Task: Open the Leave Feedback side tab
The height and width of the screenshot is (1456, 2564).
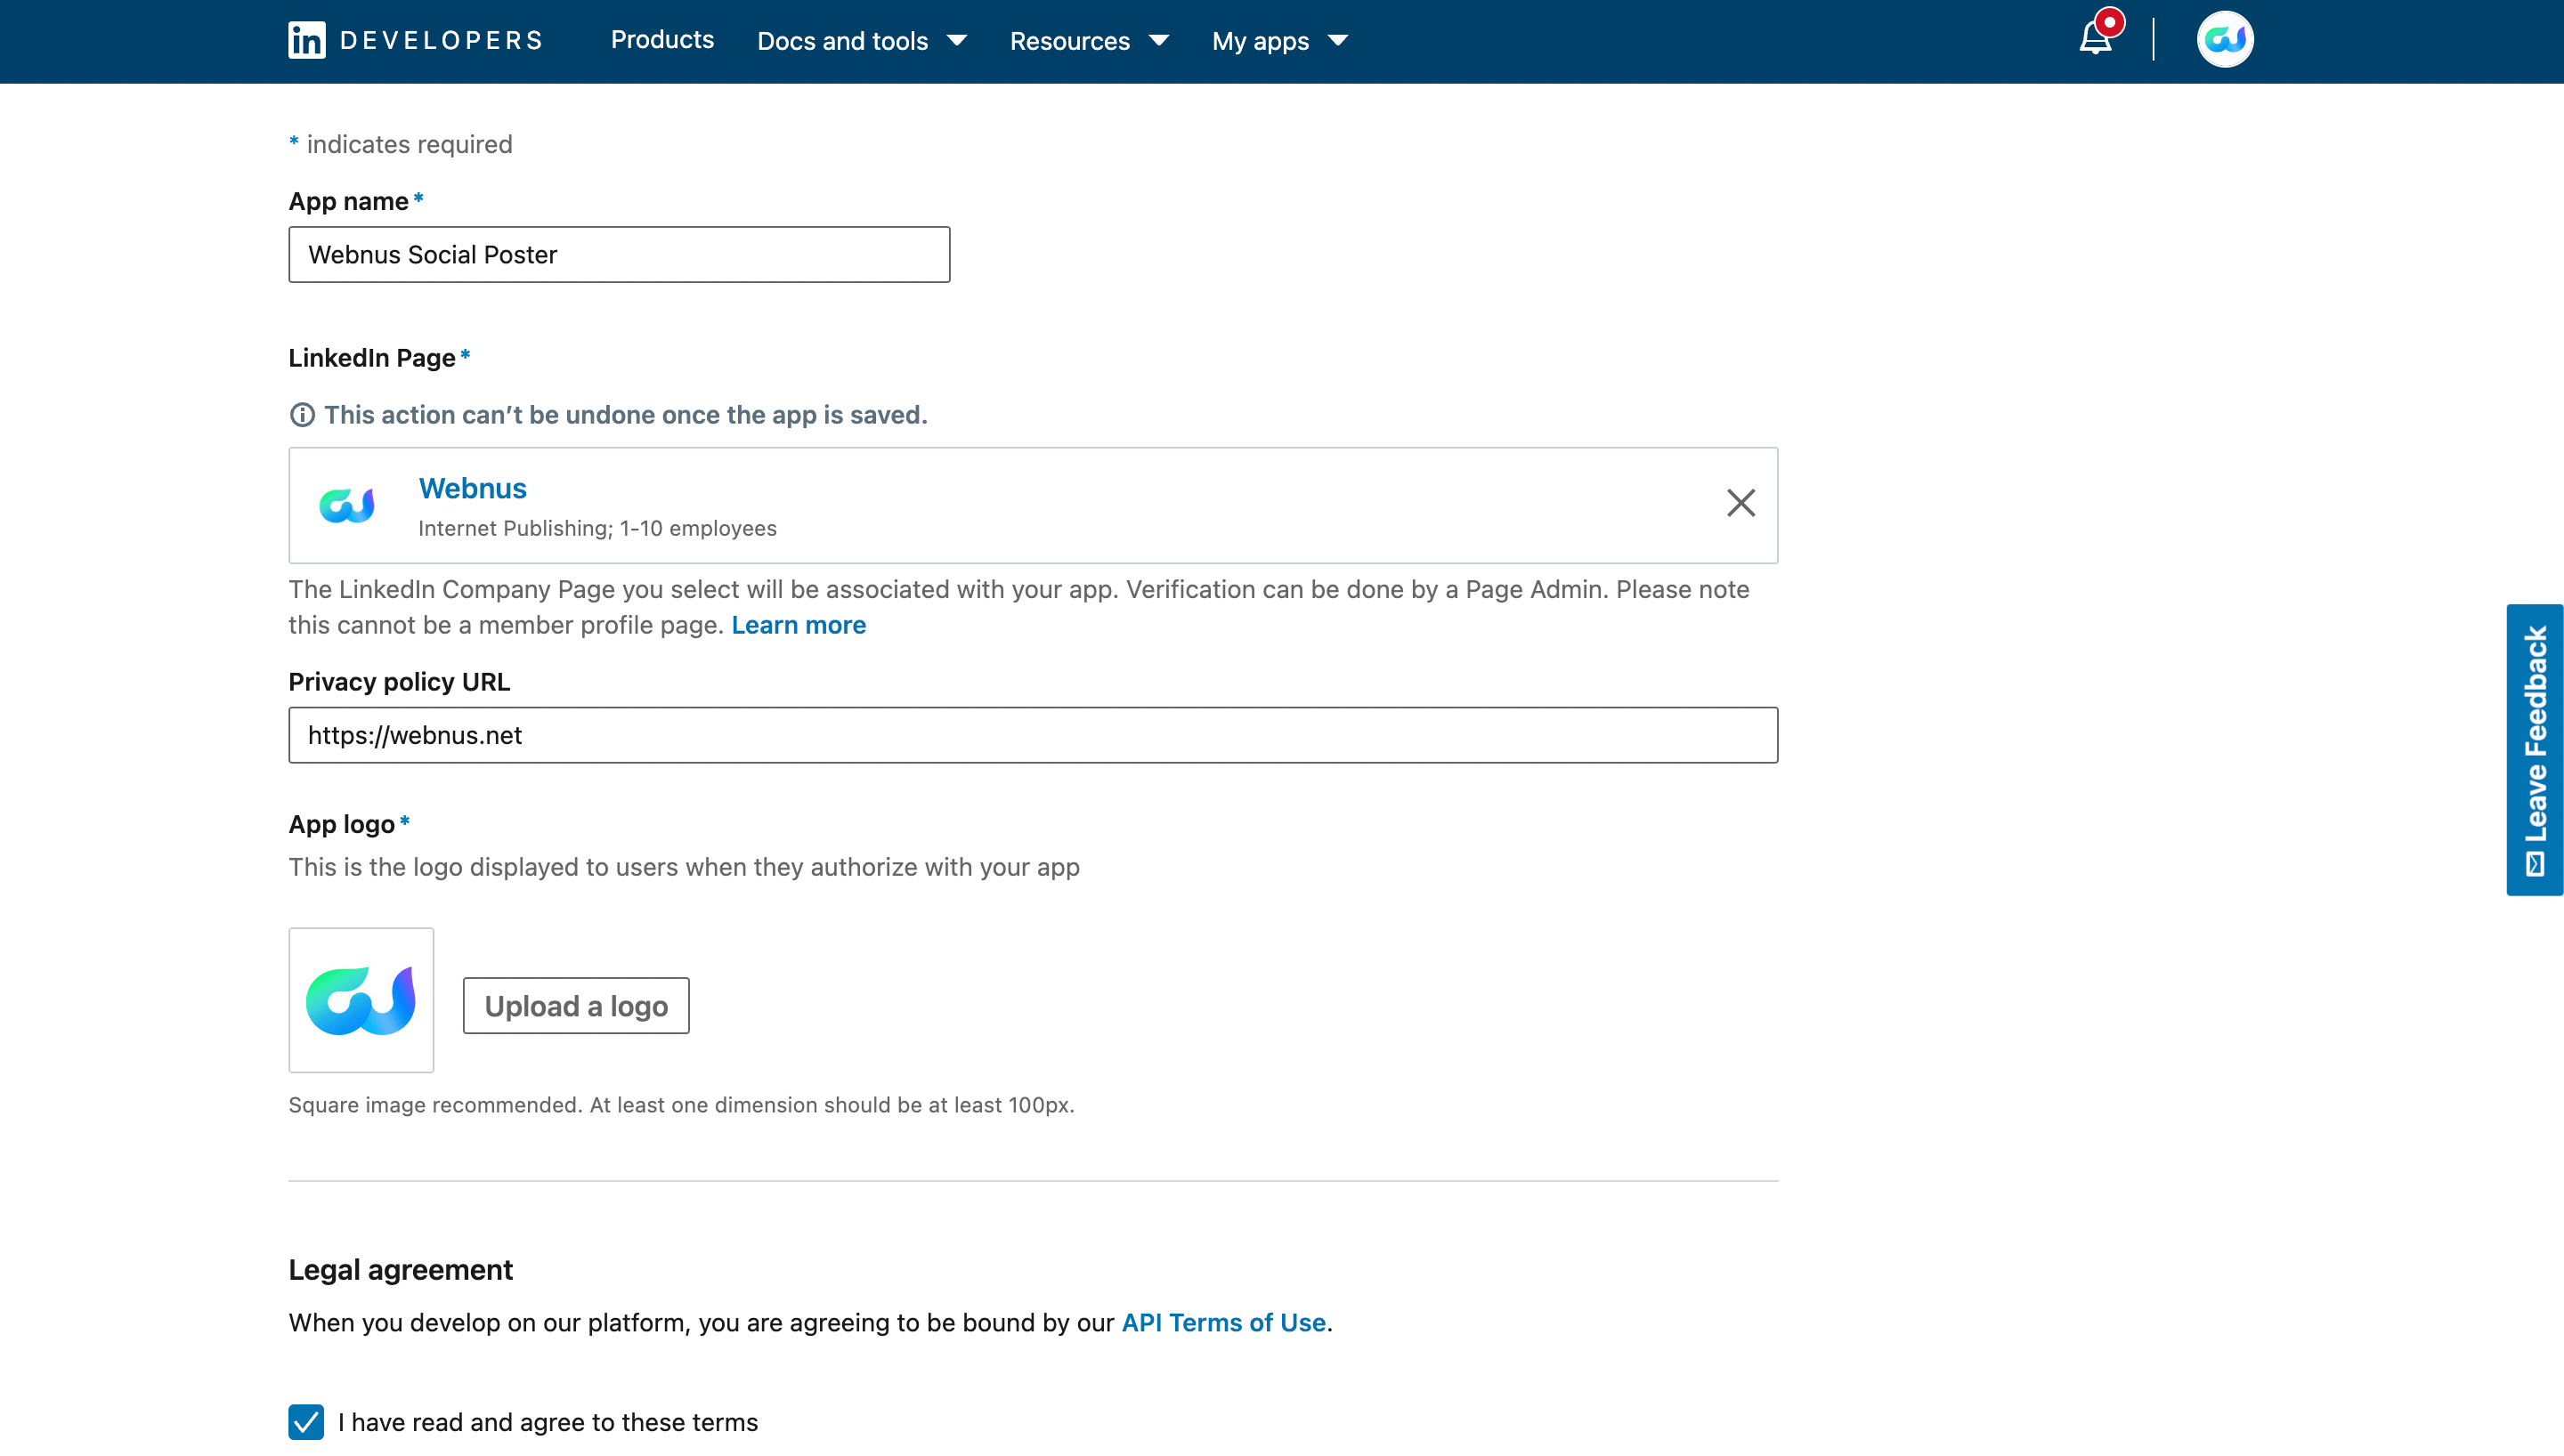Action: pos(2534,749)
